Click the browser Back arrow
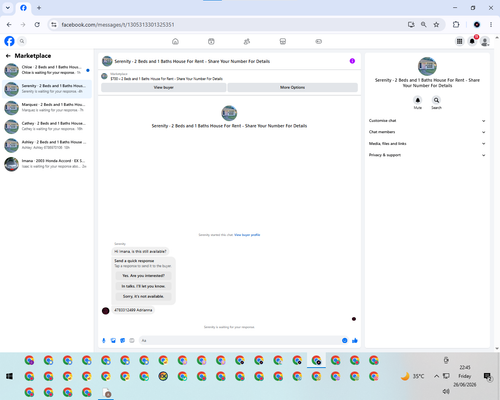500x400 pixels. [9, 25]
